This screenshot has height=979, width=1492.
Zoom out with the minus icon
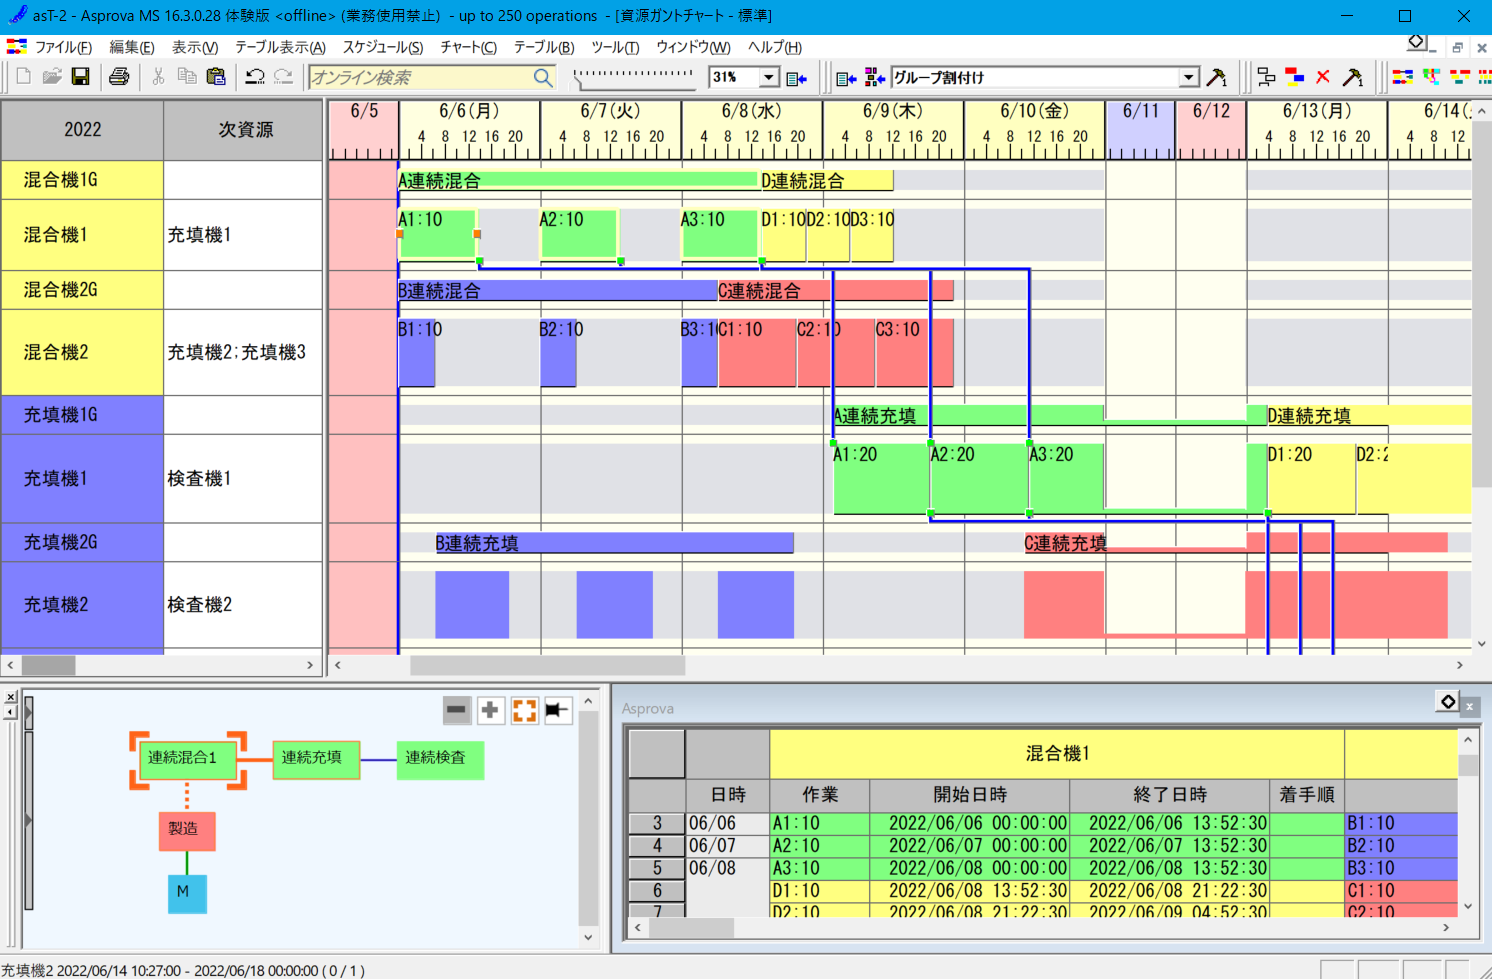[456, 710]
